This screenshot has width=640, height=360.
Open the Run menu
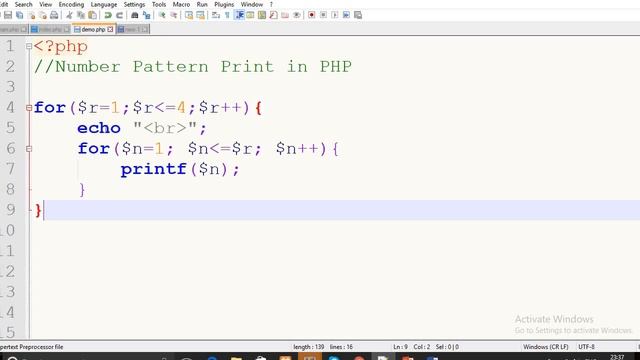[x=202, y=4]
